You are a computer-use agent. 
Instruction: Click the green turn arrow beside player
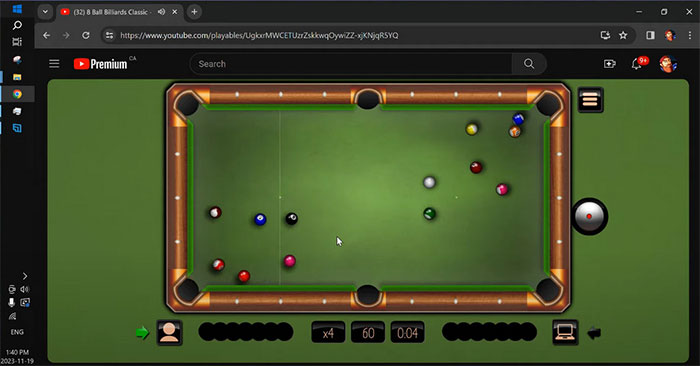point(142,333)
